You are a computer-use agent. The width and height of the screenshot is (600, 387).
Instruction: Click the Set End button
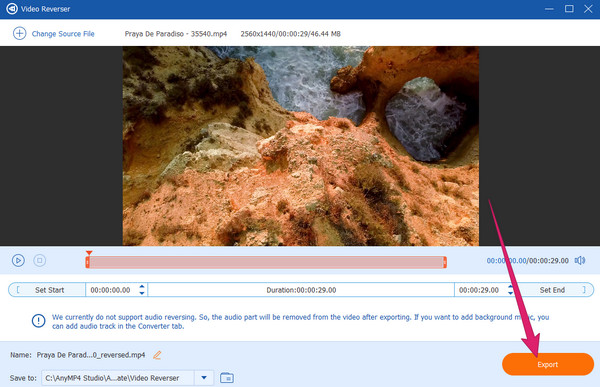click(552, 290)
